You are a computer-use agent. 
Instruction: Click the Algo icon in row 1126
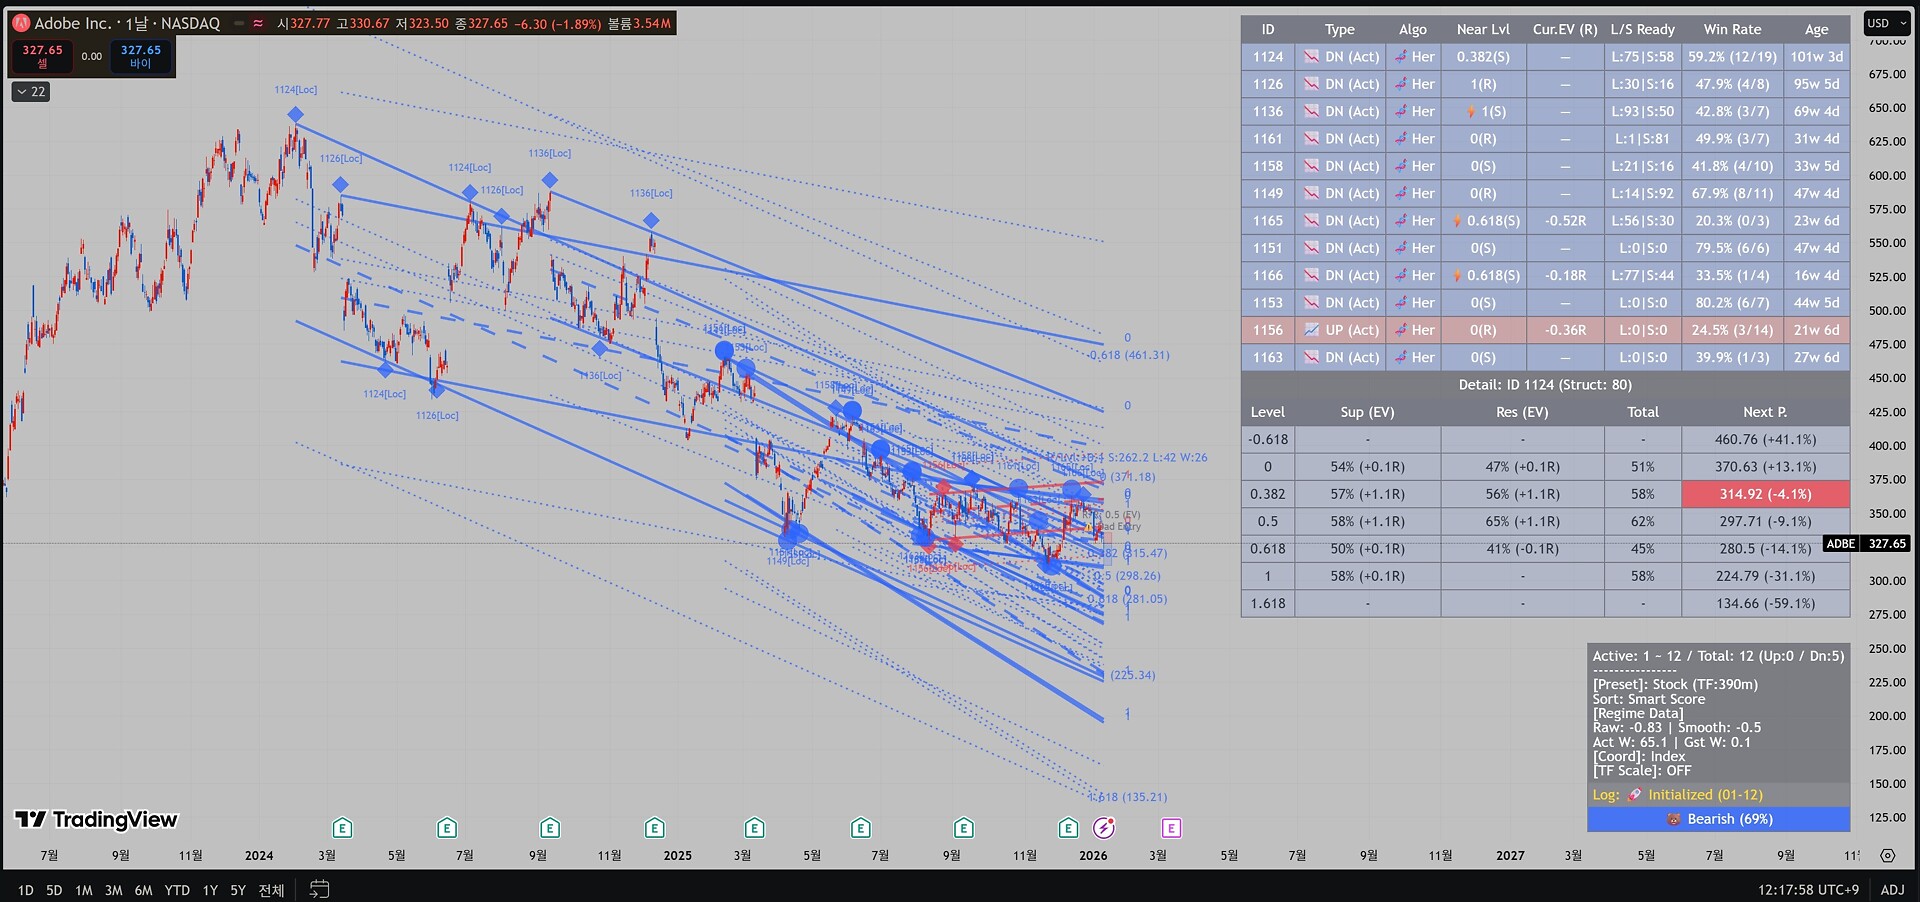(x=1401, y=84)
